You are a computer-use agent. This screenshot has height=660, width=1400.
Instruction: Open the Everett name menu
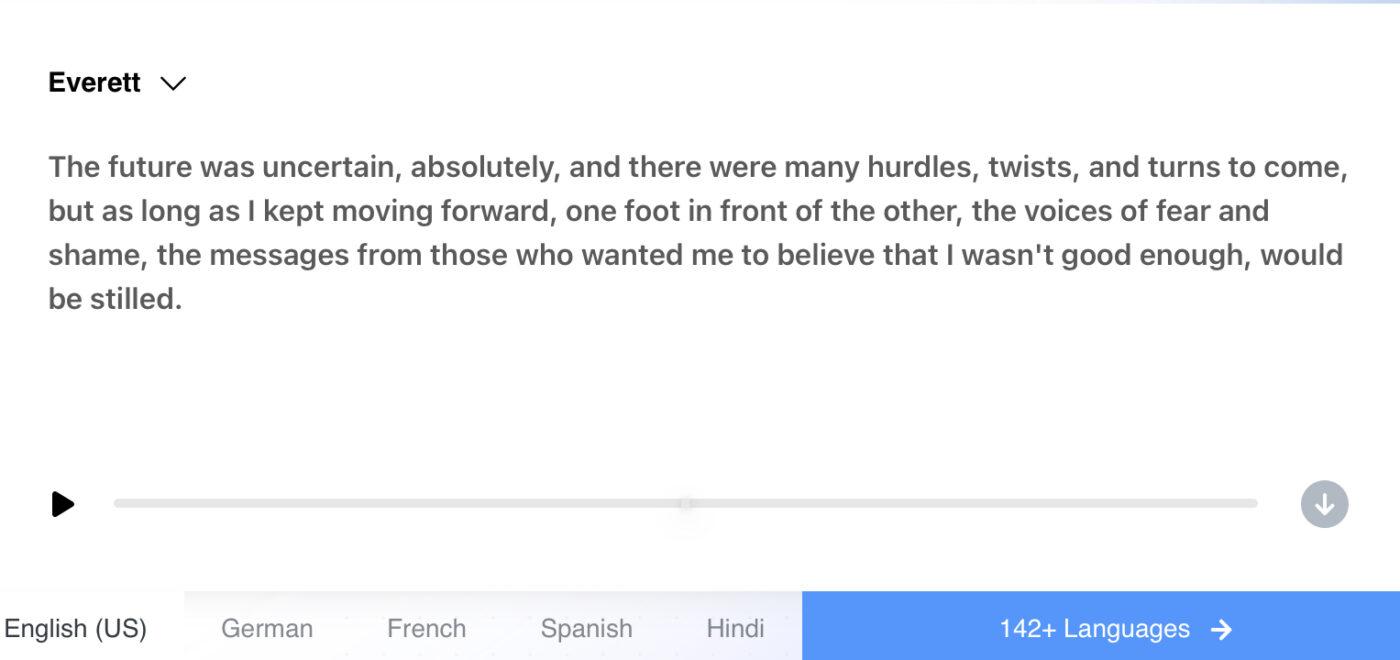(x=93, y=83)
